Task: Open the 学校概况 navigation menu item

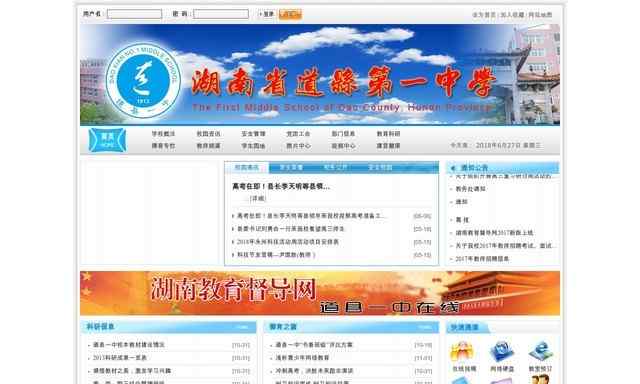Action: pos(163,134)
